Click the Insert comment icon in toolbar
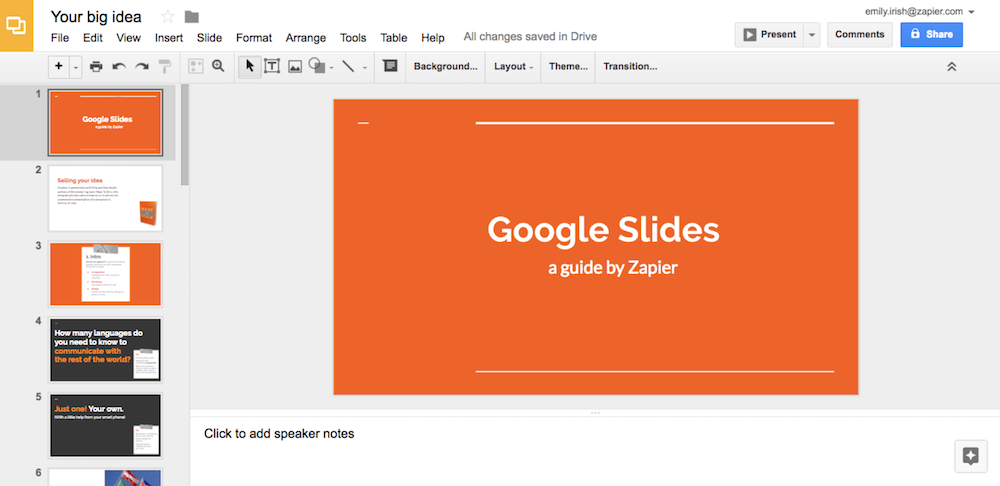 390,66
